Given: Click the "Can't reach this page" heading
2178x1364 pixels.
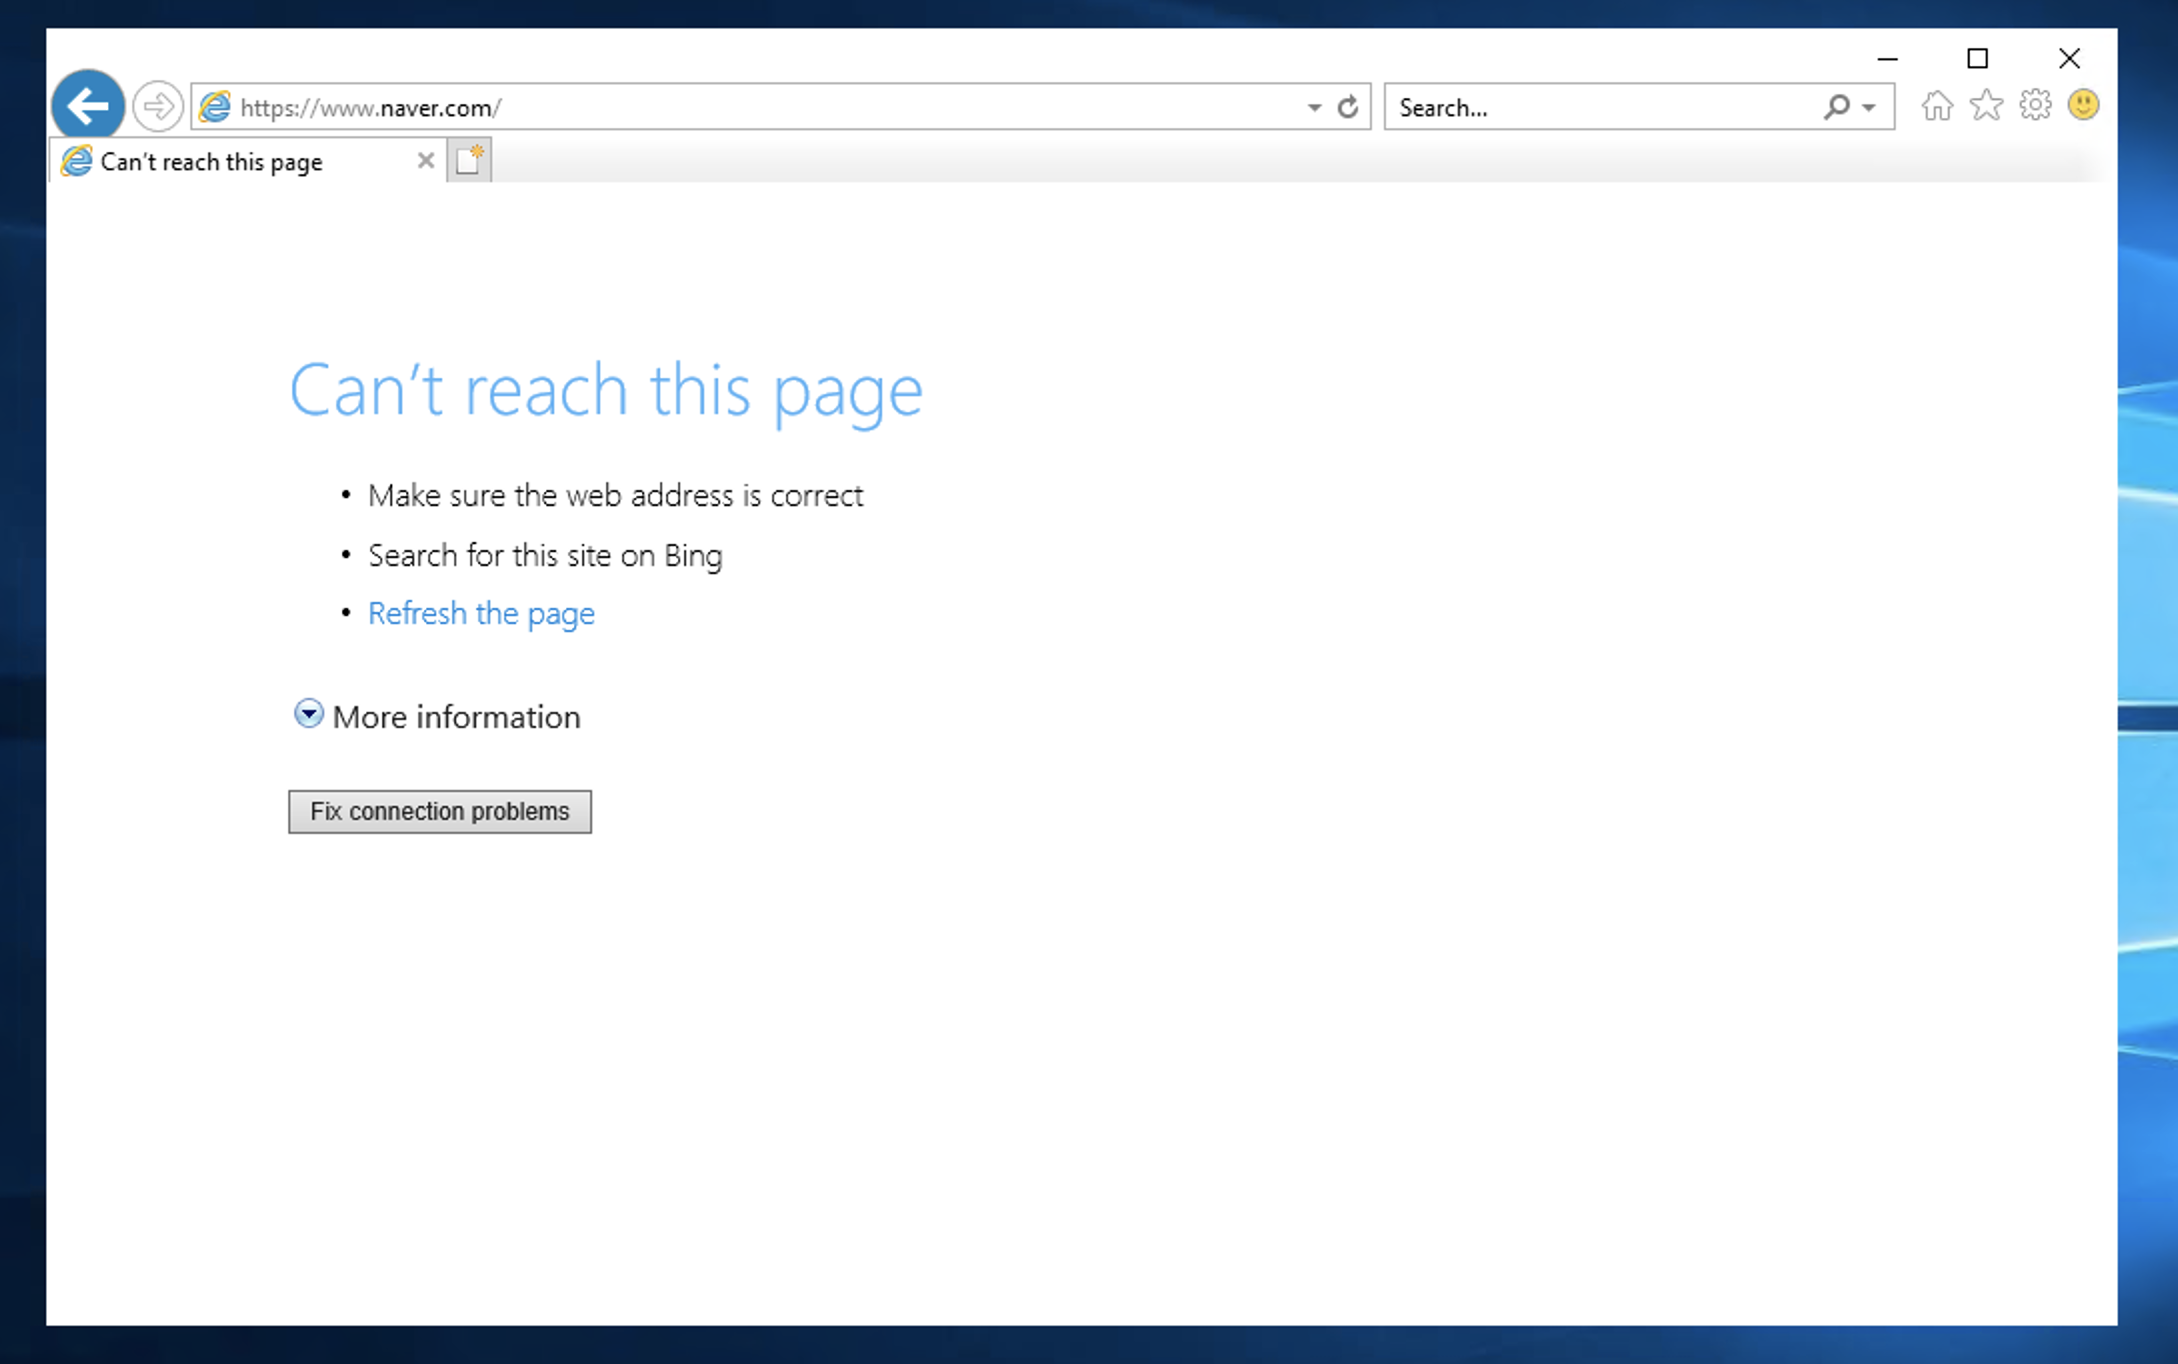Looking at the screenshot, I should pos(606,391).
